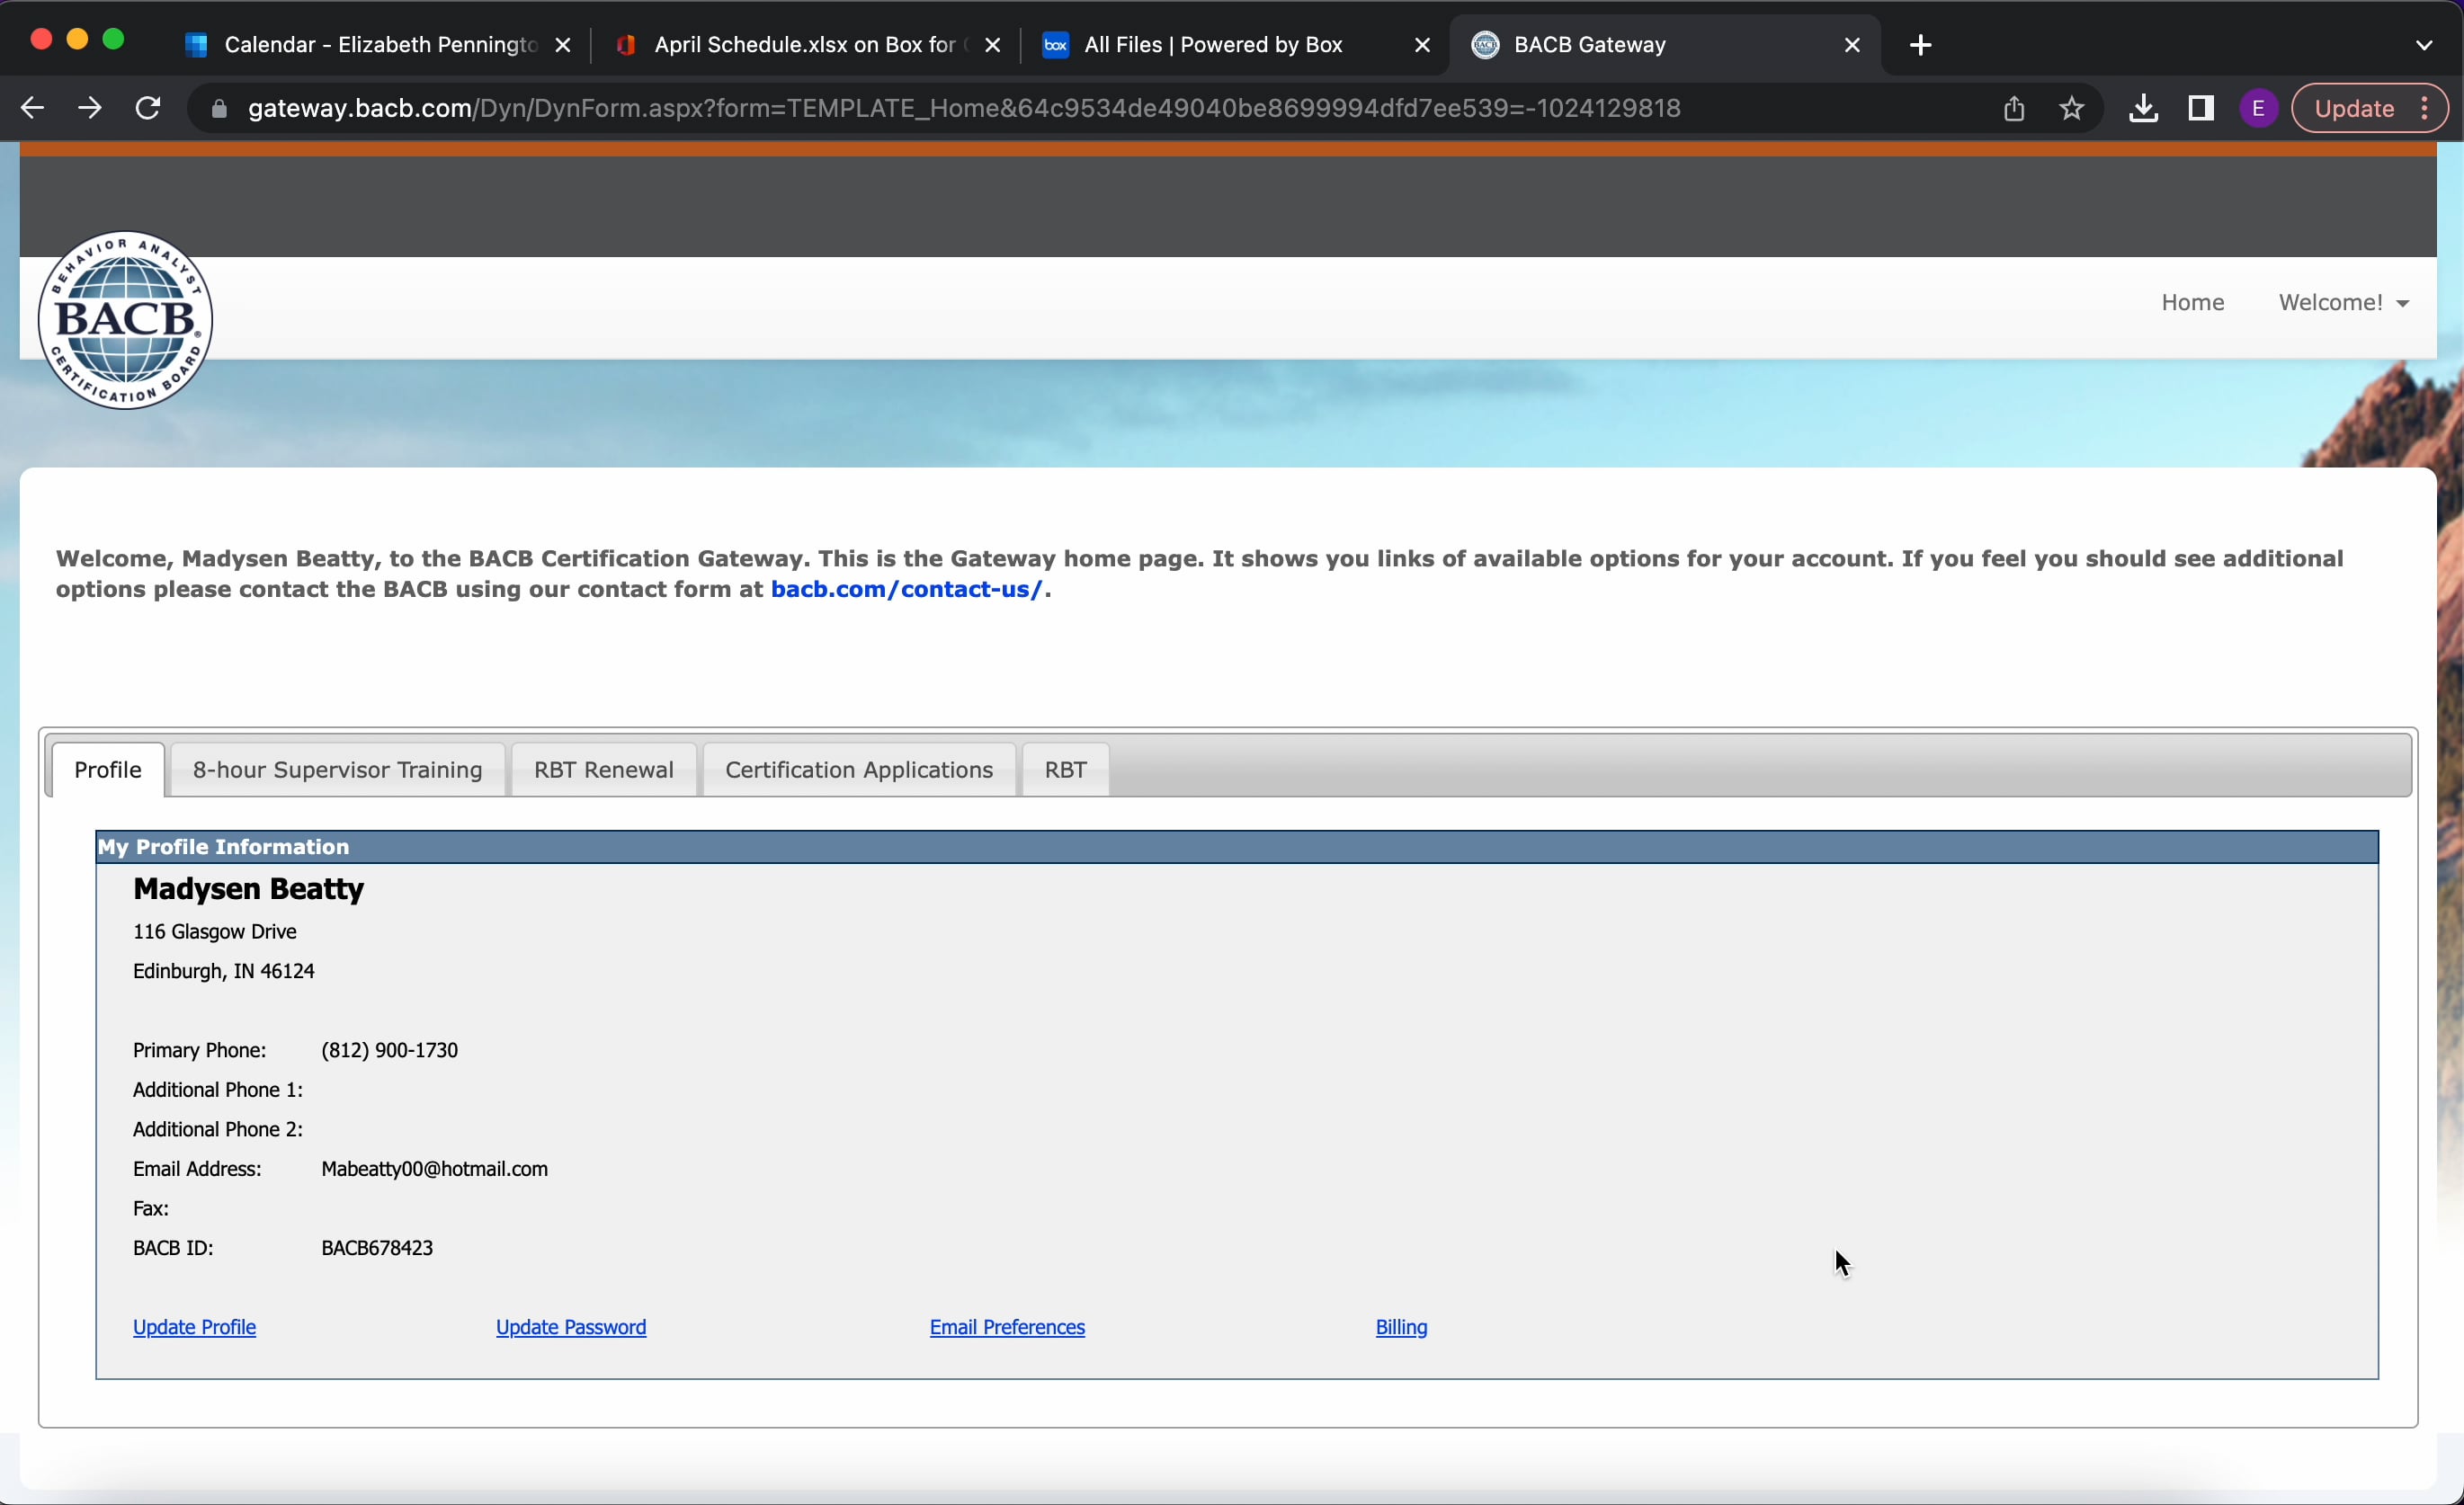Switch to 8-hour Supervisor Training tab
2464x1505 pixels.
337,770
